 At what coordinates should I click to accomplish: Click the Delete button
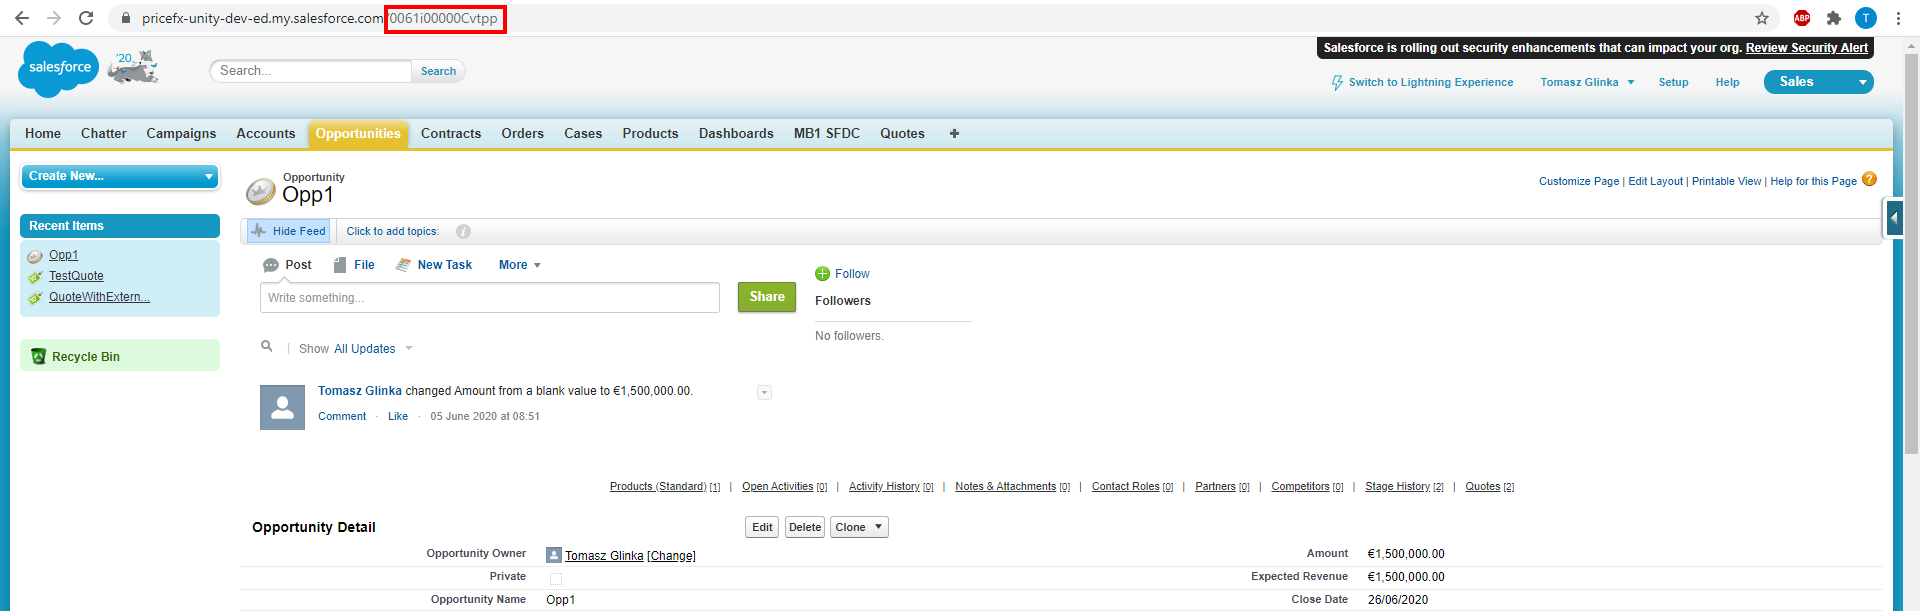pos(805,527)
